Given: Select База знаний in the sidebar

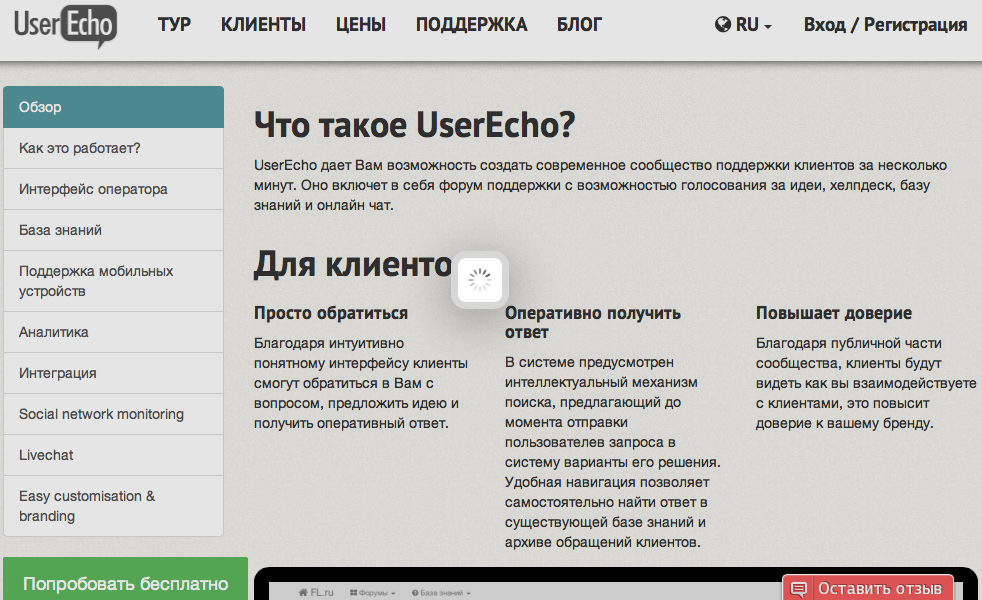Looking at the screenshot, I should 113,230.
